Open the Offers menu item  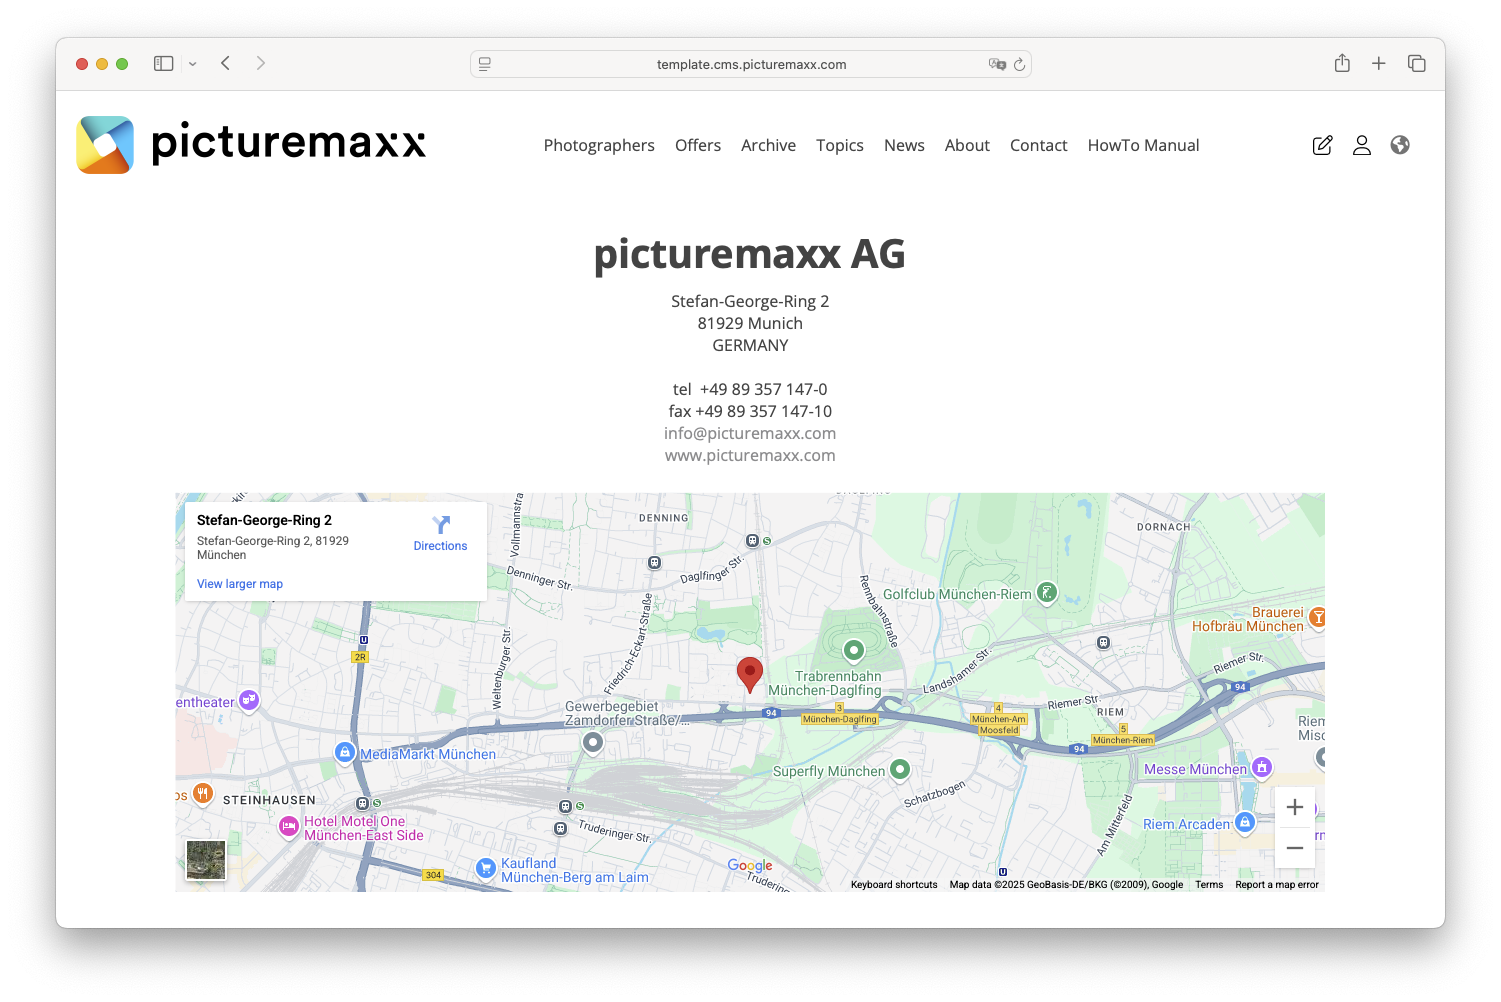point(698,145)
